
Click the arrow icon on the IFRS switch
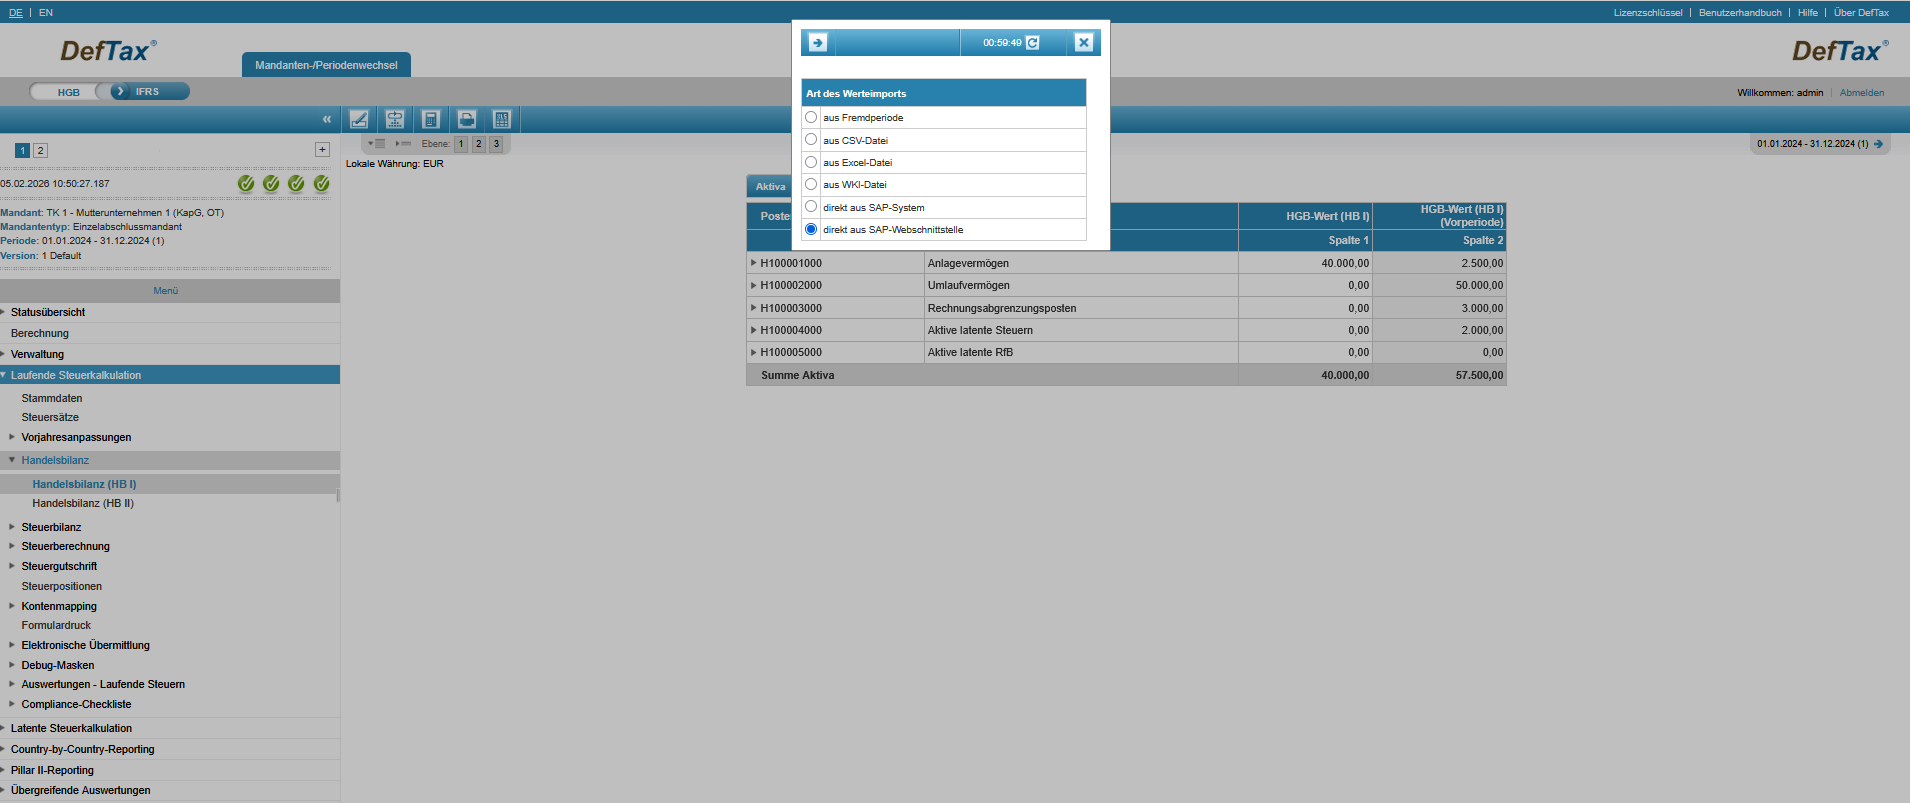pyautogui.click(x=120, y=91)
